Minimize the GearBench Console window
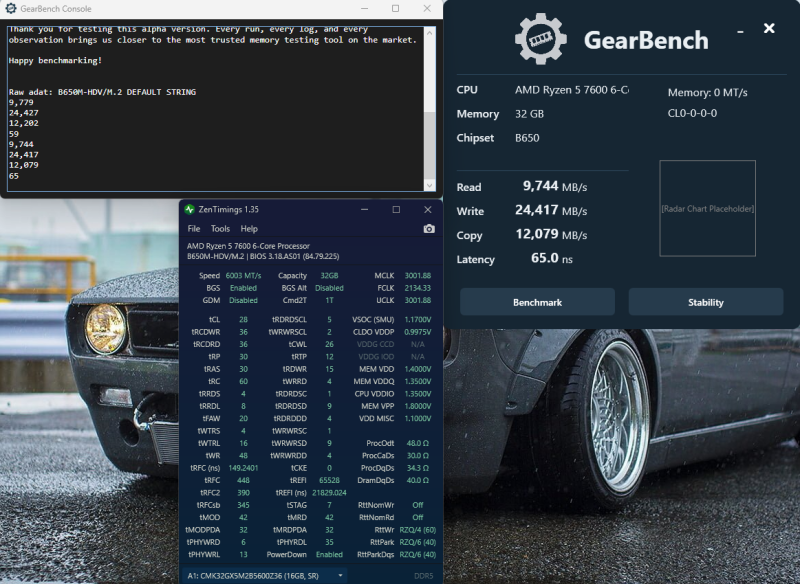The image size is (800, 584). (364, 9)
